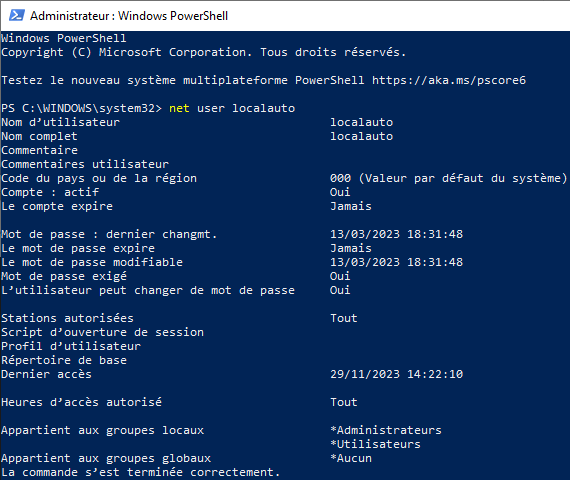Click the 'Compte : actif' Oui value
This screenshot has width=570, height=480.
pos(340,192)
